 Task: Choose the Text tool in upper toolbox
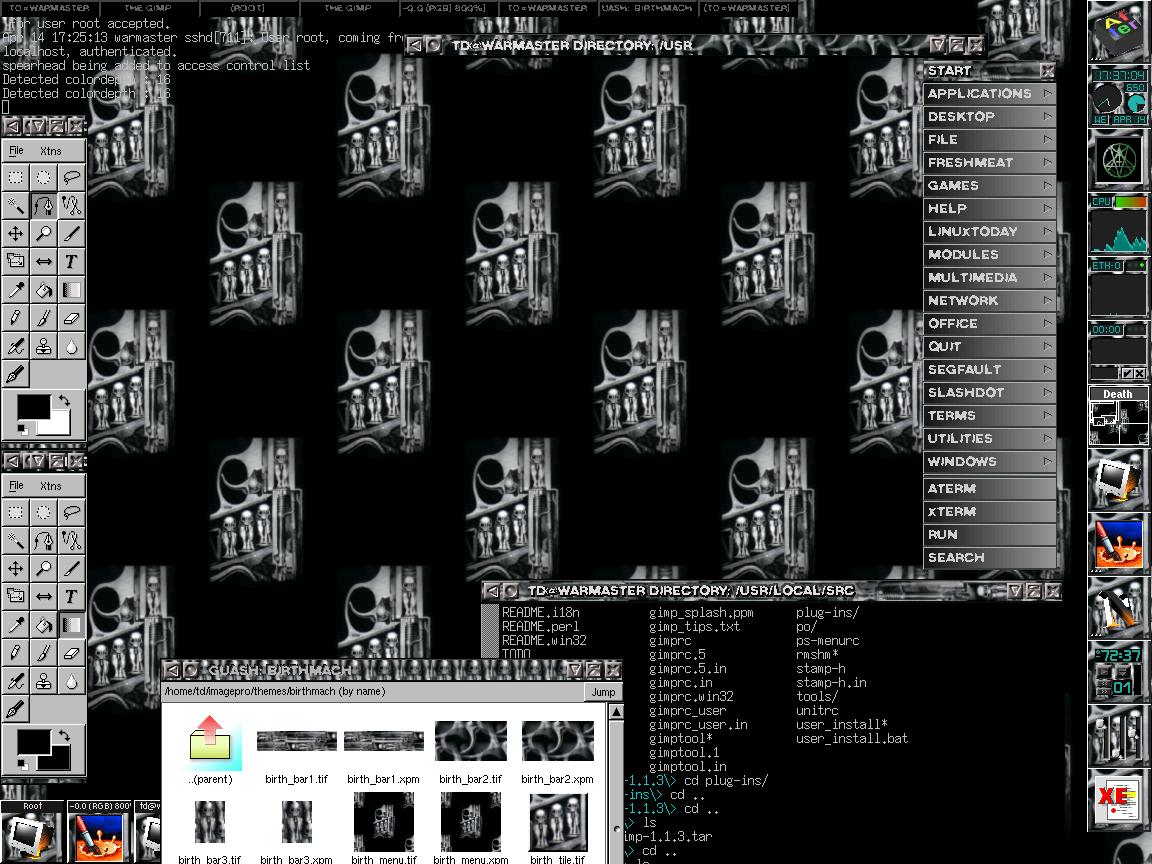pyautogui.click(x=71, y=262)
